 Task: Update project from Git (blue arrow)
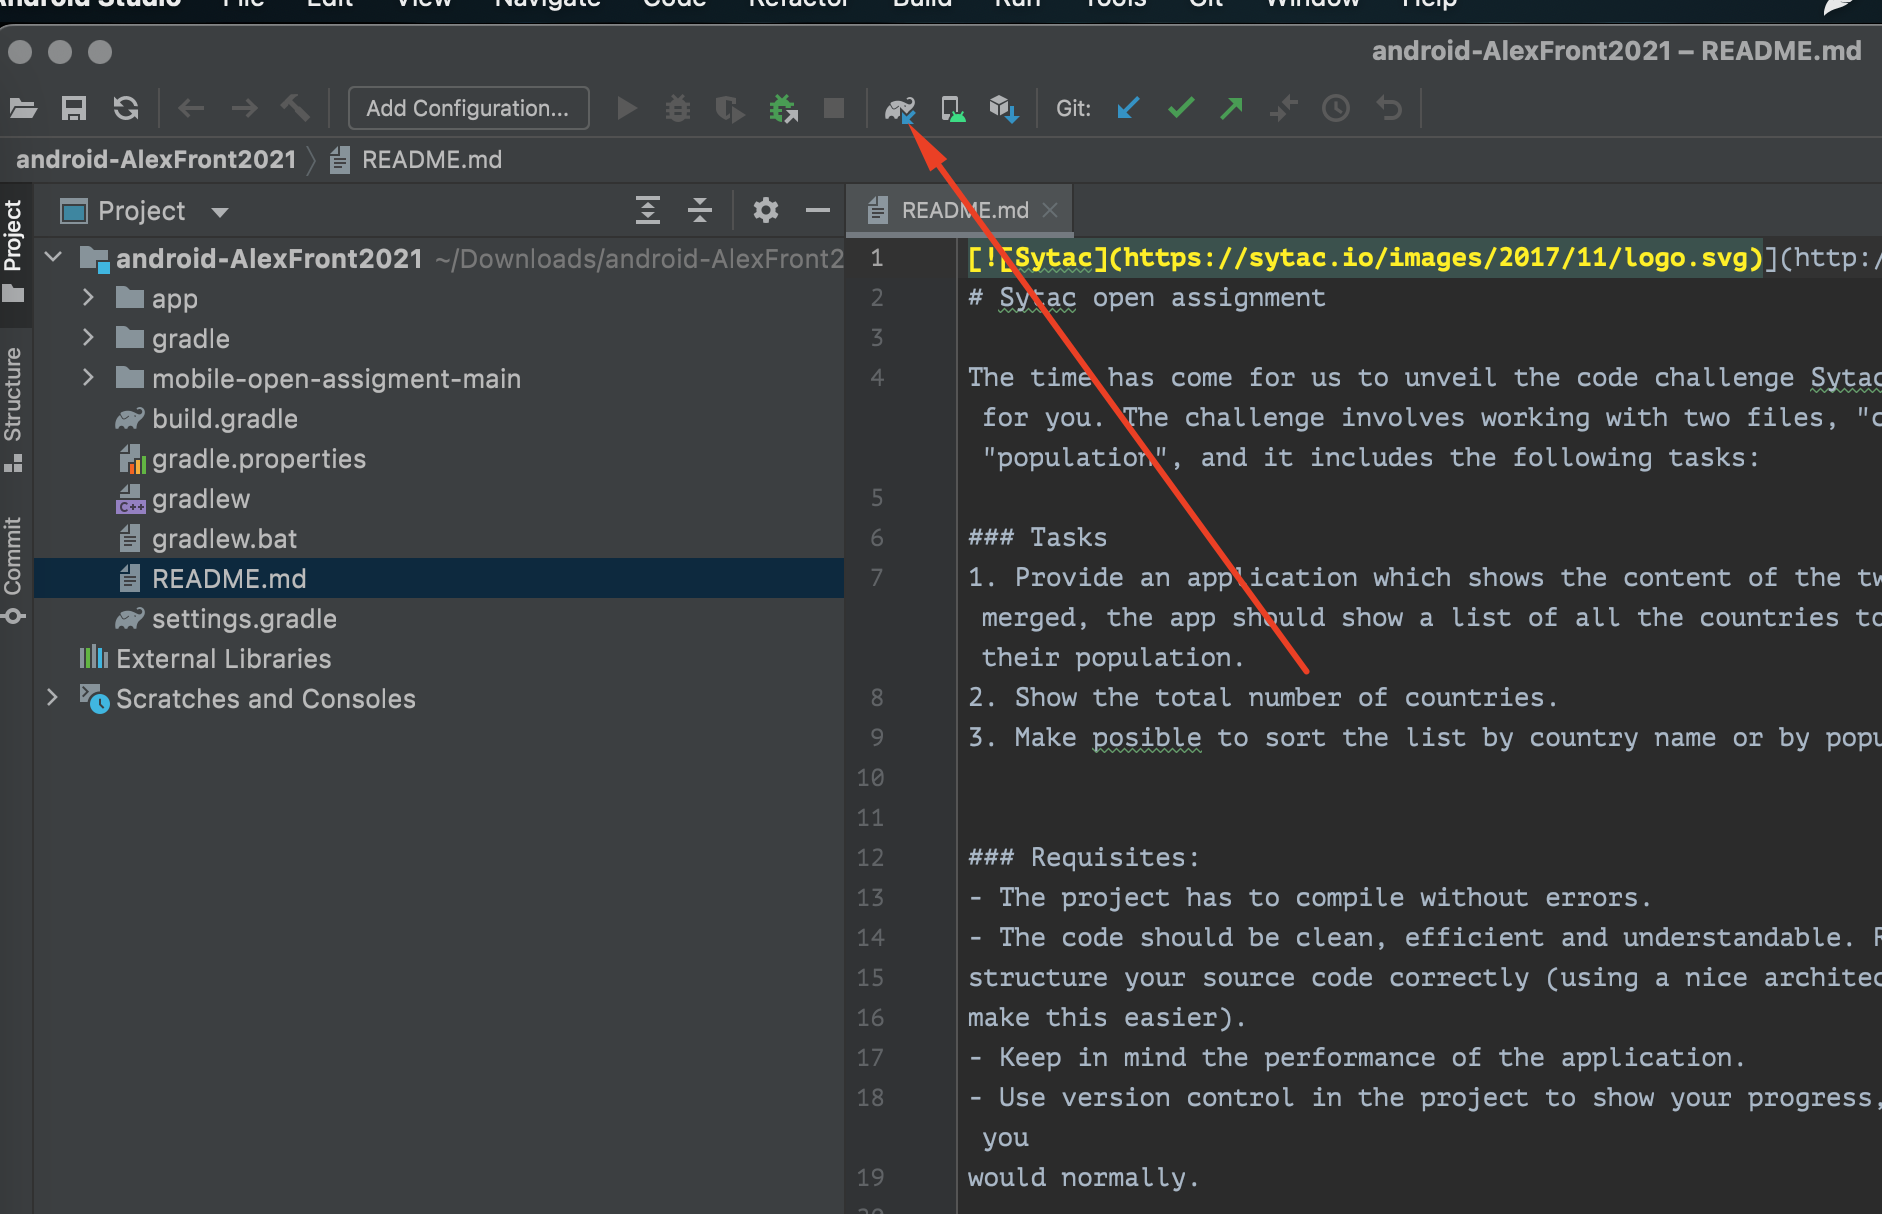[x=1128, y=108]
